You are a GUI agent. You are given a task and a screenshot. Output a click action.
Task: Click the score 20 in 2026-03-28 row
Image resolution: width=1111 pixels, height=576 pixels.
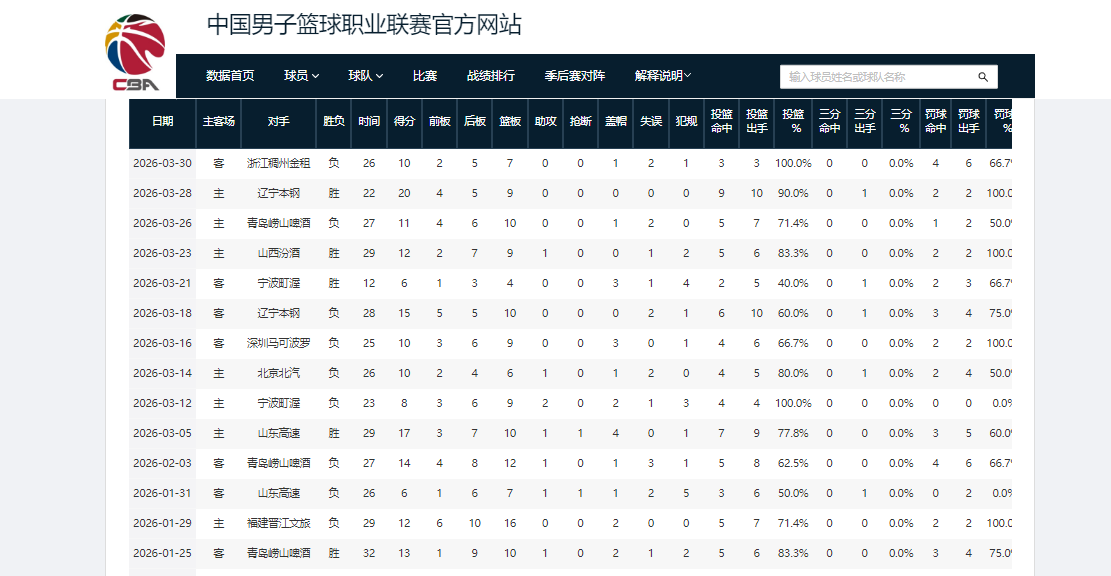[404, 193]
